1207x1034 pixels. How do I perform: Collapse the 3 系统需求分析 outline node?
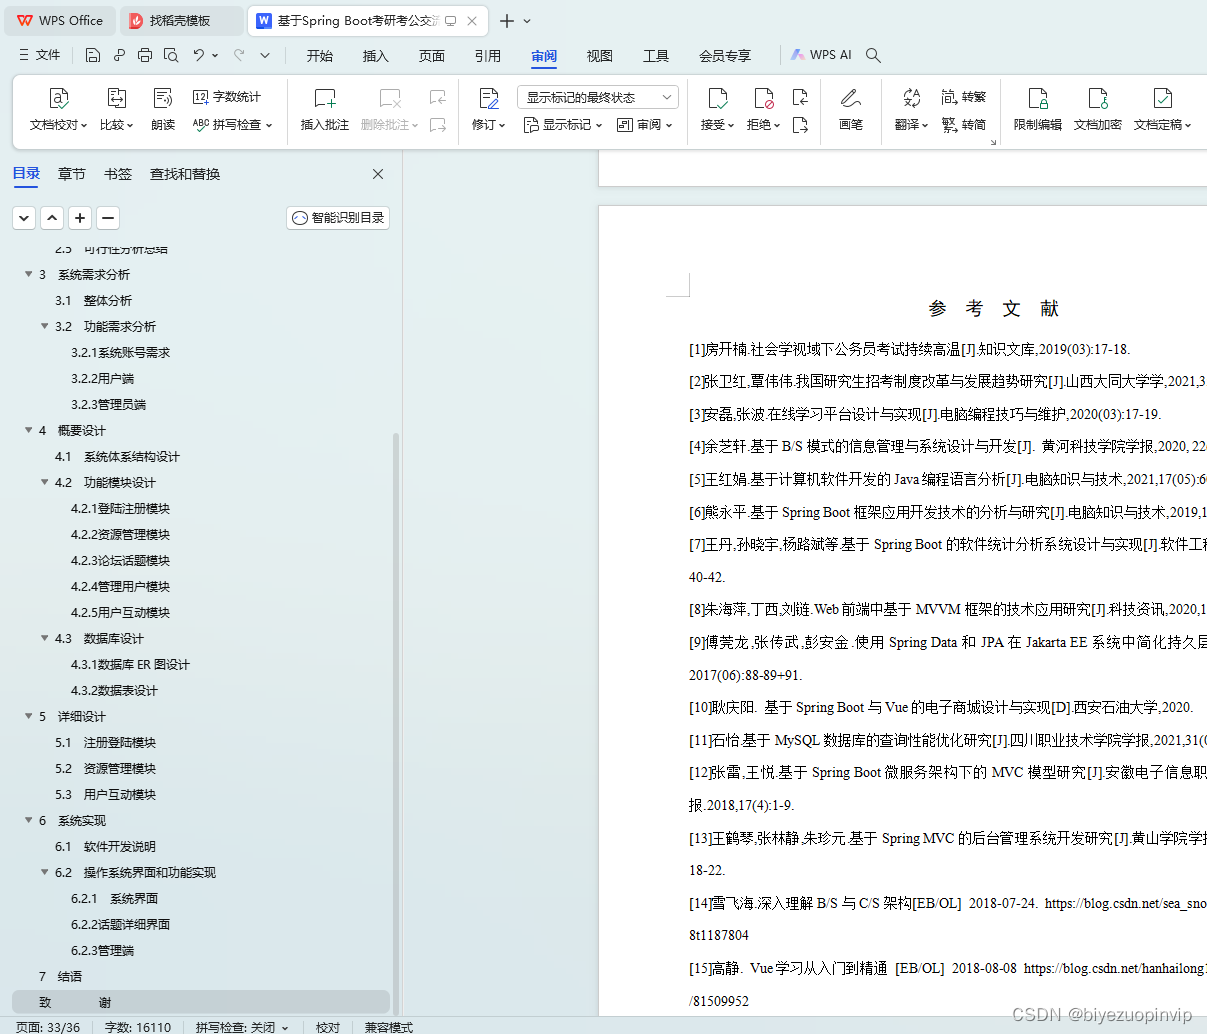(x=29, y=274)
